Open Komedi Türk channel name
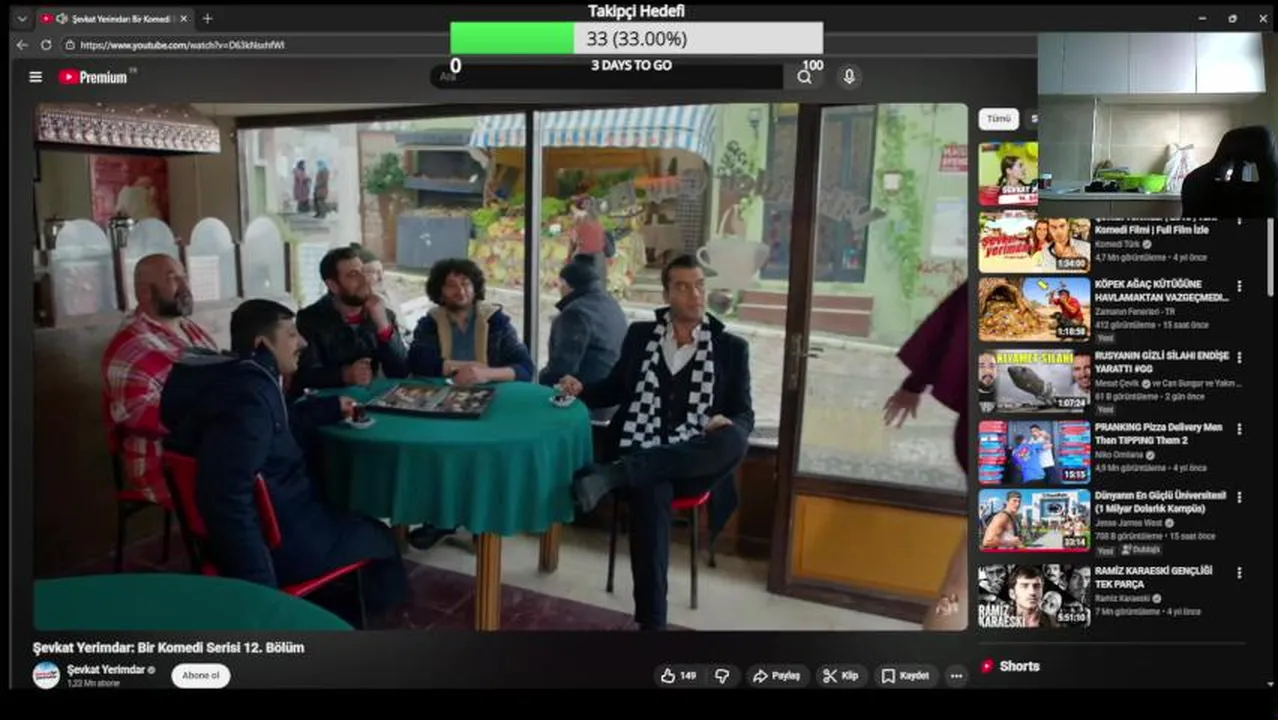The height and width of the screenshot is (720, 1278). [1118, 244]
